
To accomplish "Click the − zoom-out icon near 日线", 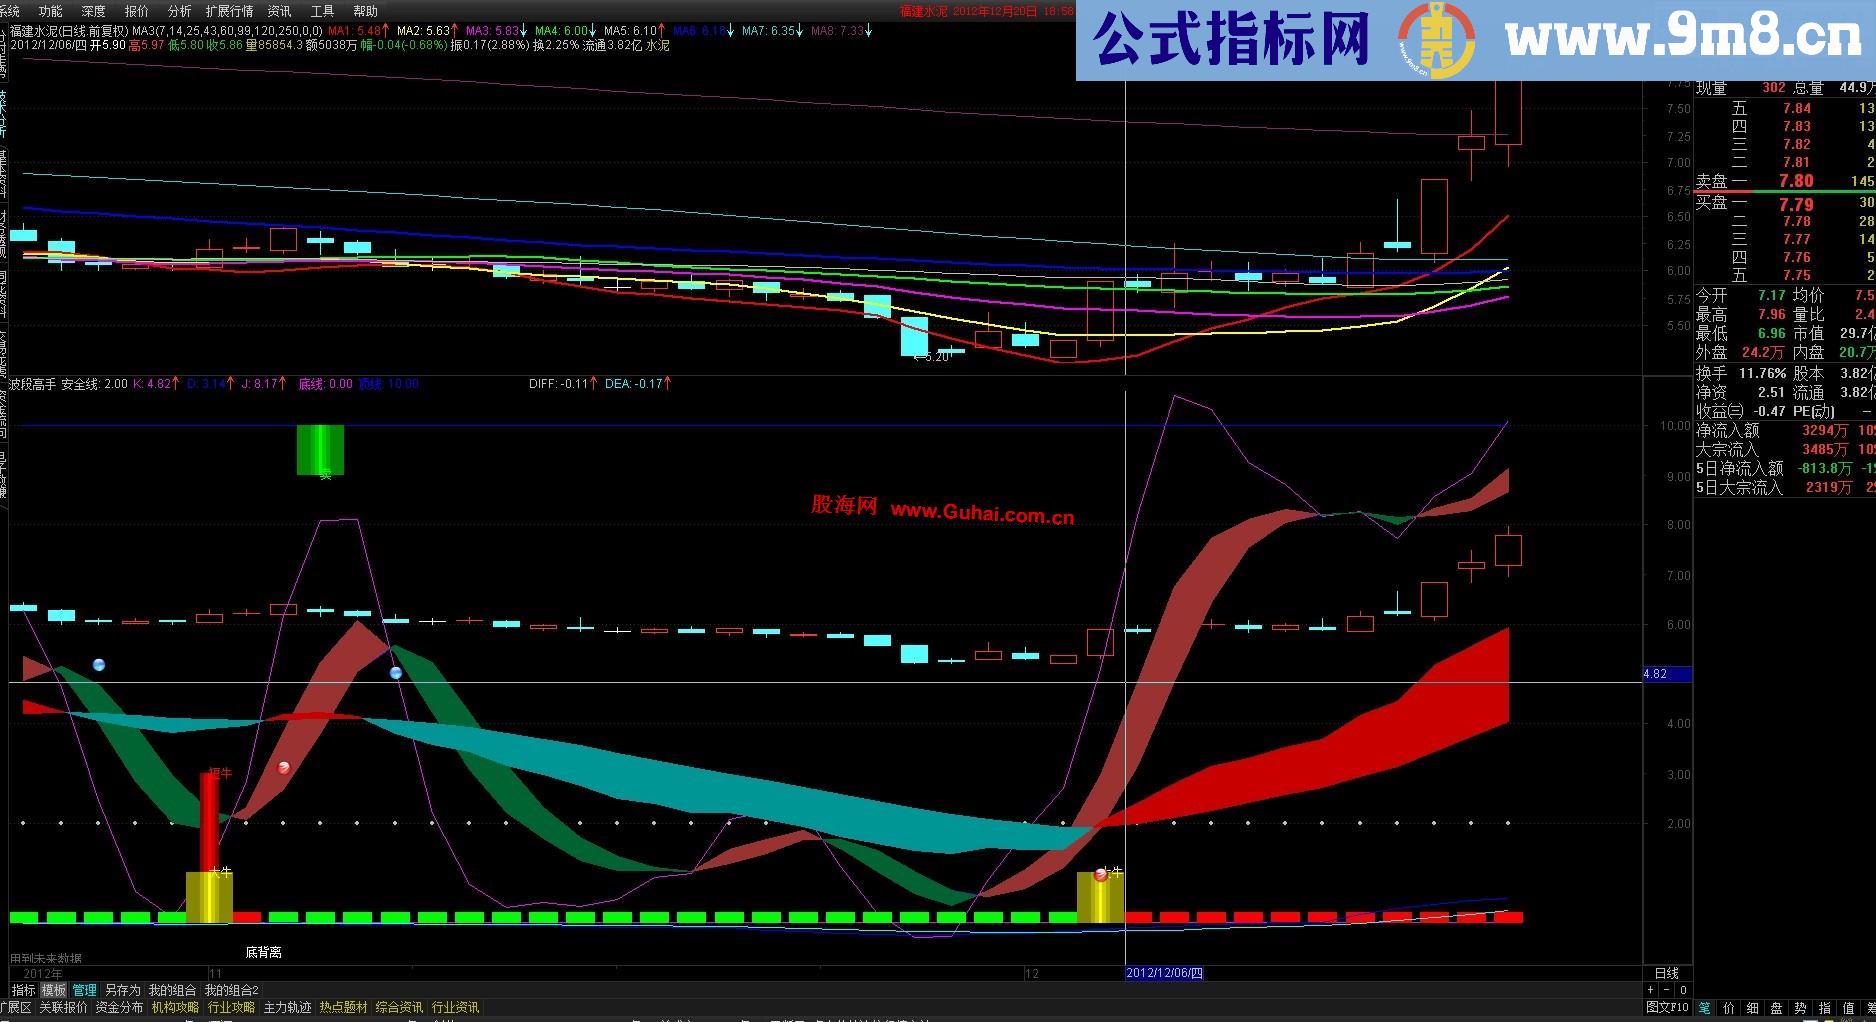I will [x=1666, y=990].
